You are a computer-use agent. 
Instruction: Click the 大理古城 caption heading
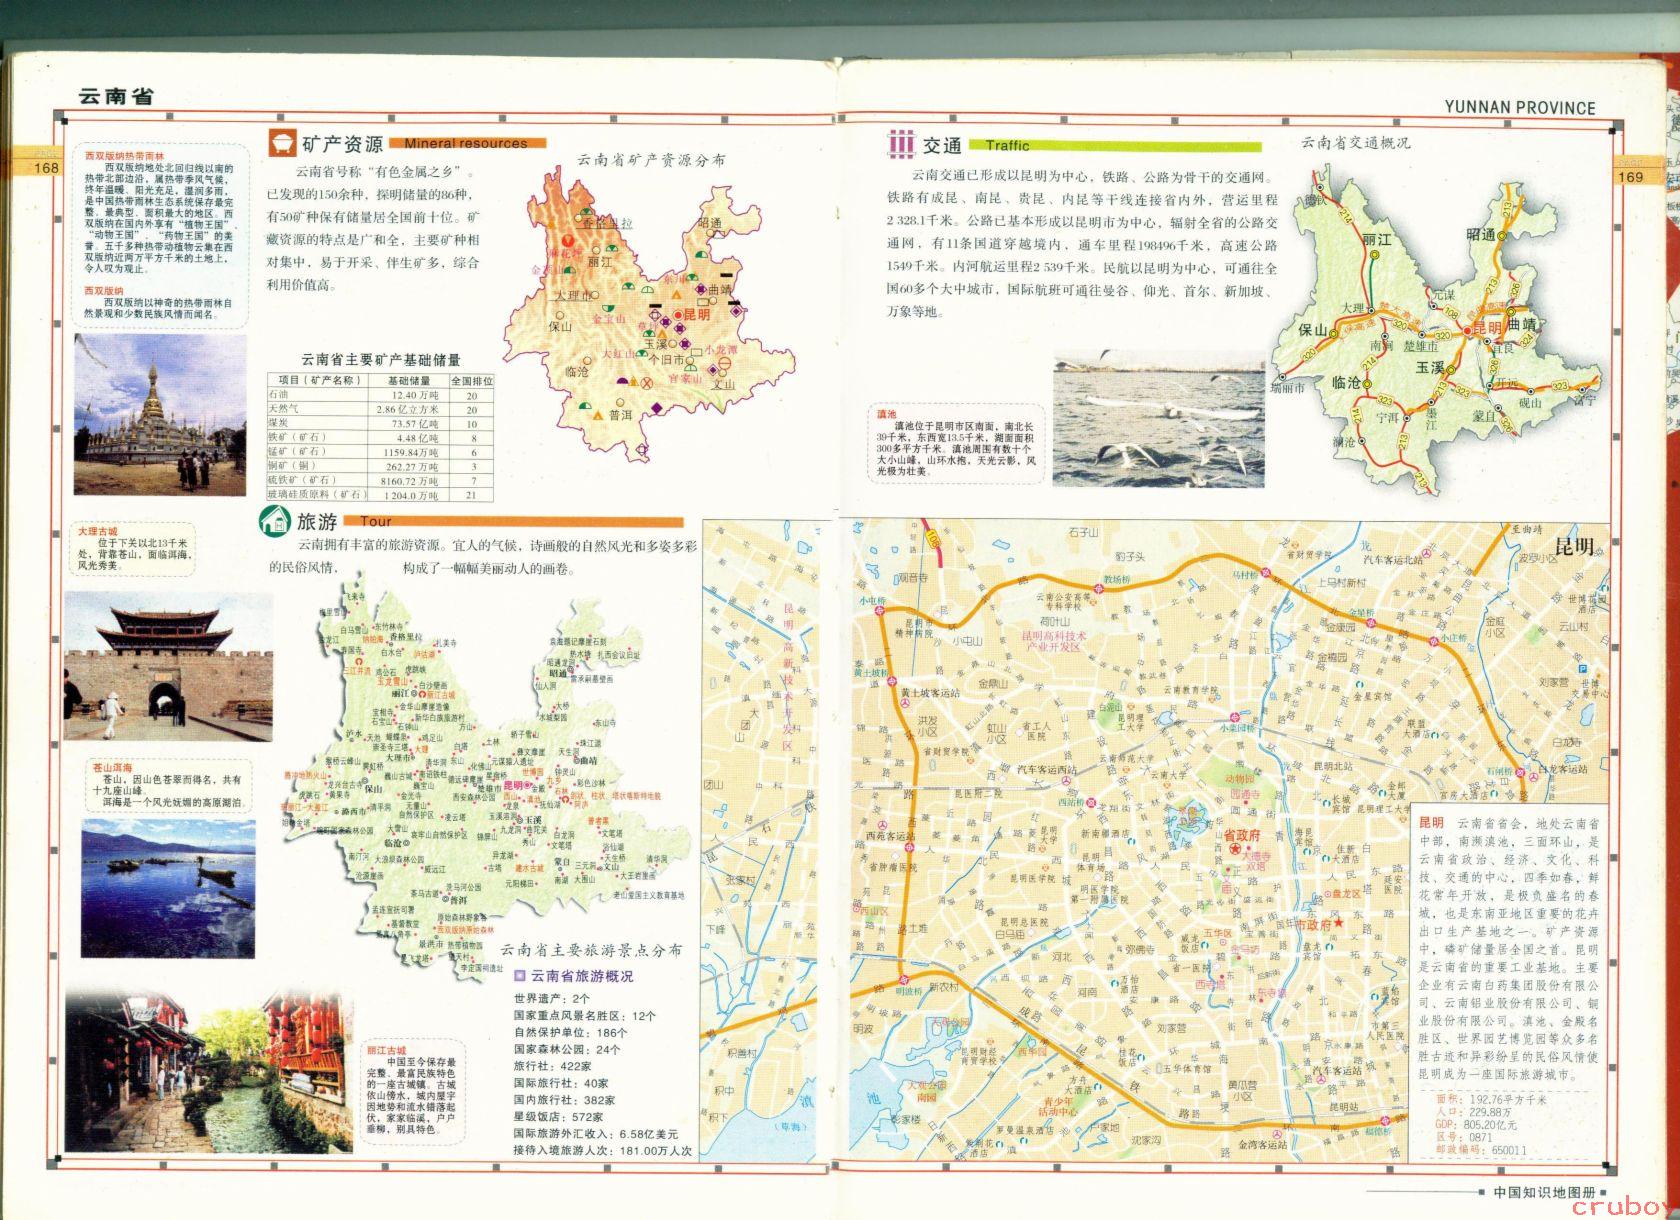point(97,531)
